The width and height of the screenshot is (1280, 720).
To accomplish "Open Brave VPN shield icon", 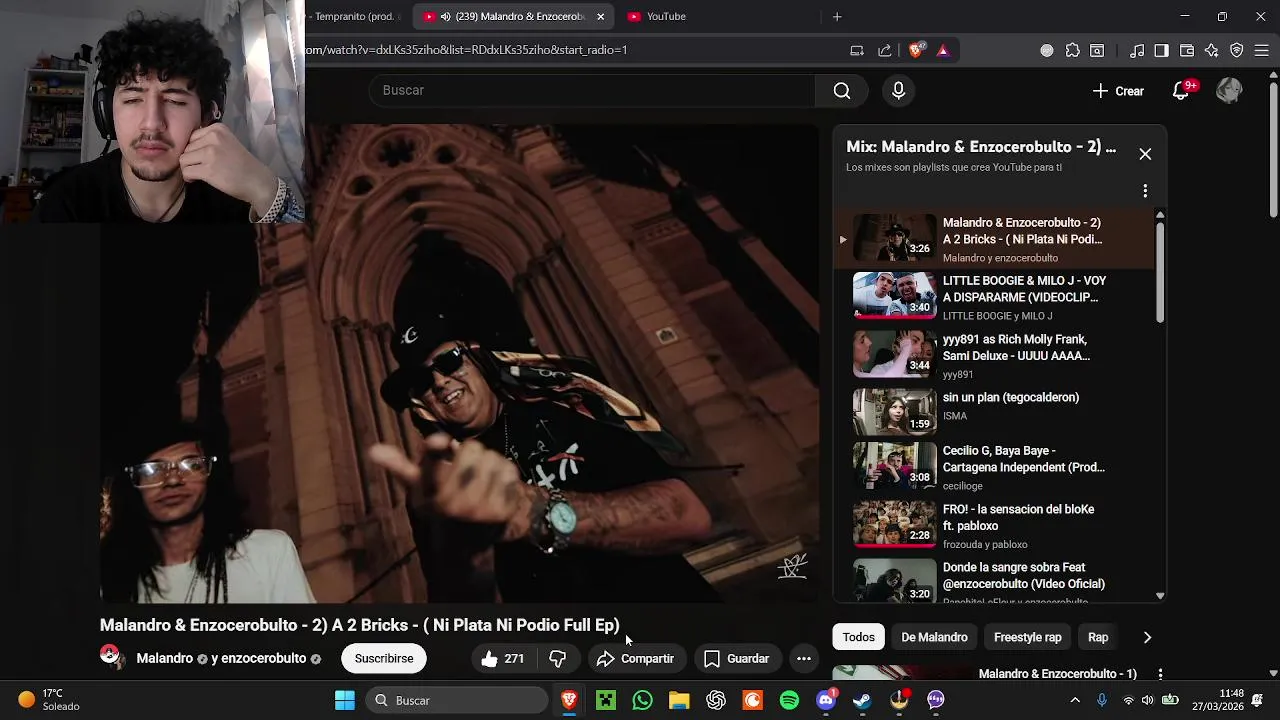I will pyautogui.click(x=1236, y=51).
